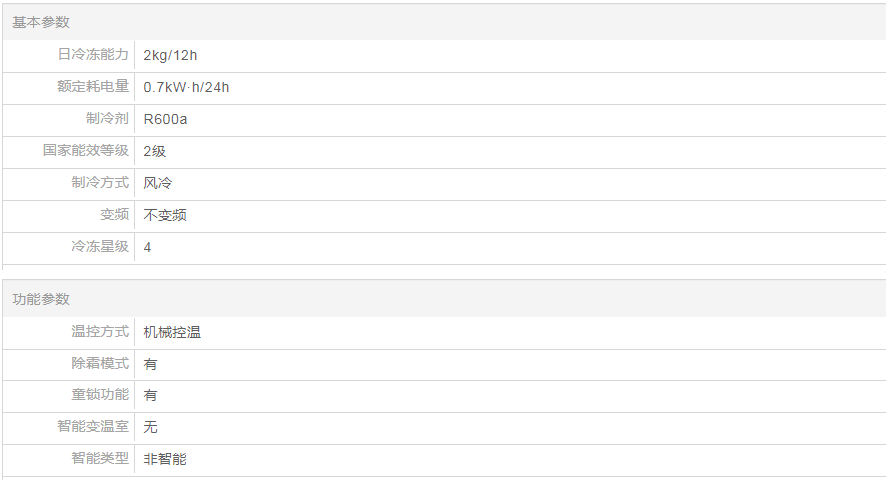The width and height of the screenshot is (890, 480).
Task: Click the R600a refrigerant value
Action: pyautogui.click(x=165, y=119)
